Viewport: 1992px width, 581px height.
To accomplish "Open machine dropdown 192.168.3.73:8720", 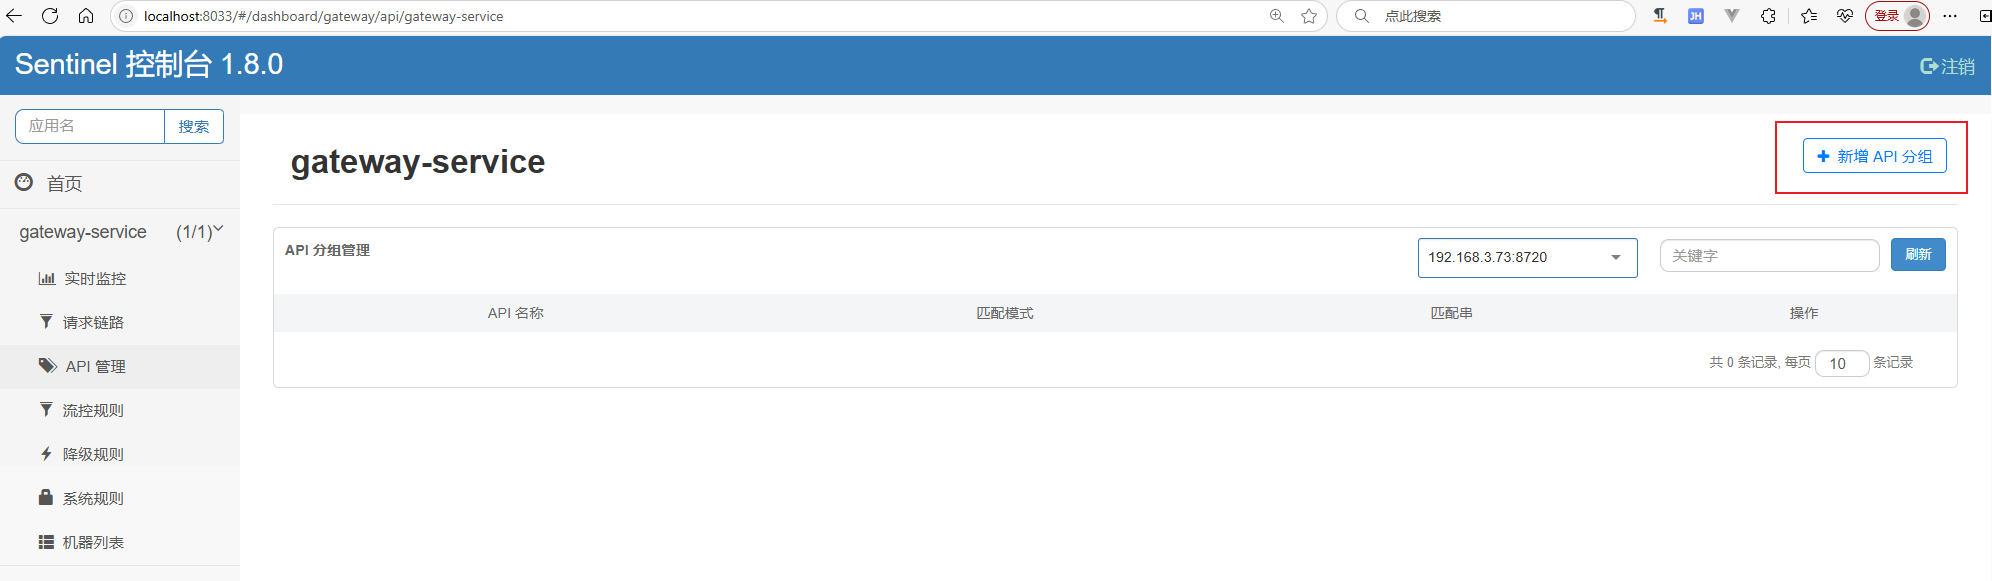I will [1527, 258].
